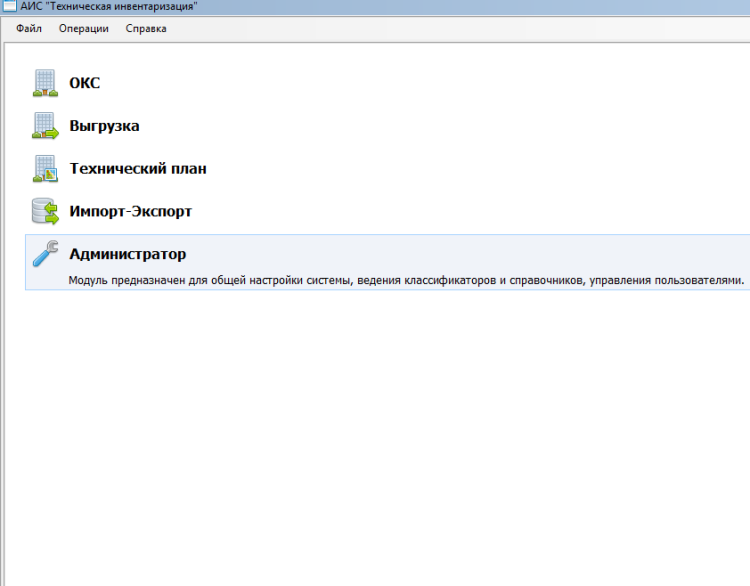Launch the ОКС module by its label
Image resolution: width=750 pixels, height=586 pixels.
84,83
